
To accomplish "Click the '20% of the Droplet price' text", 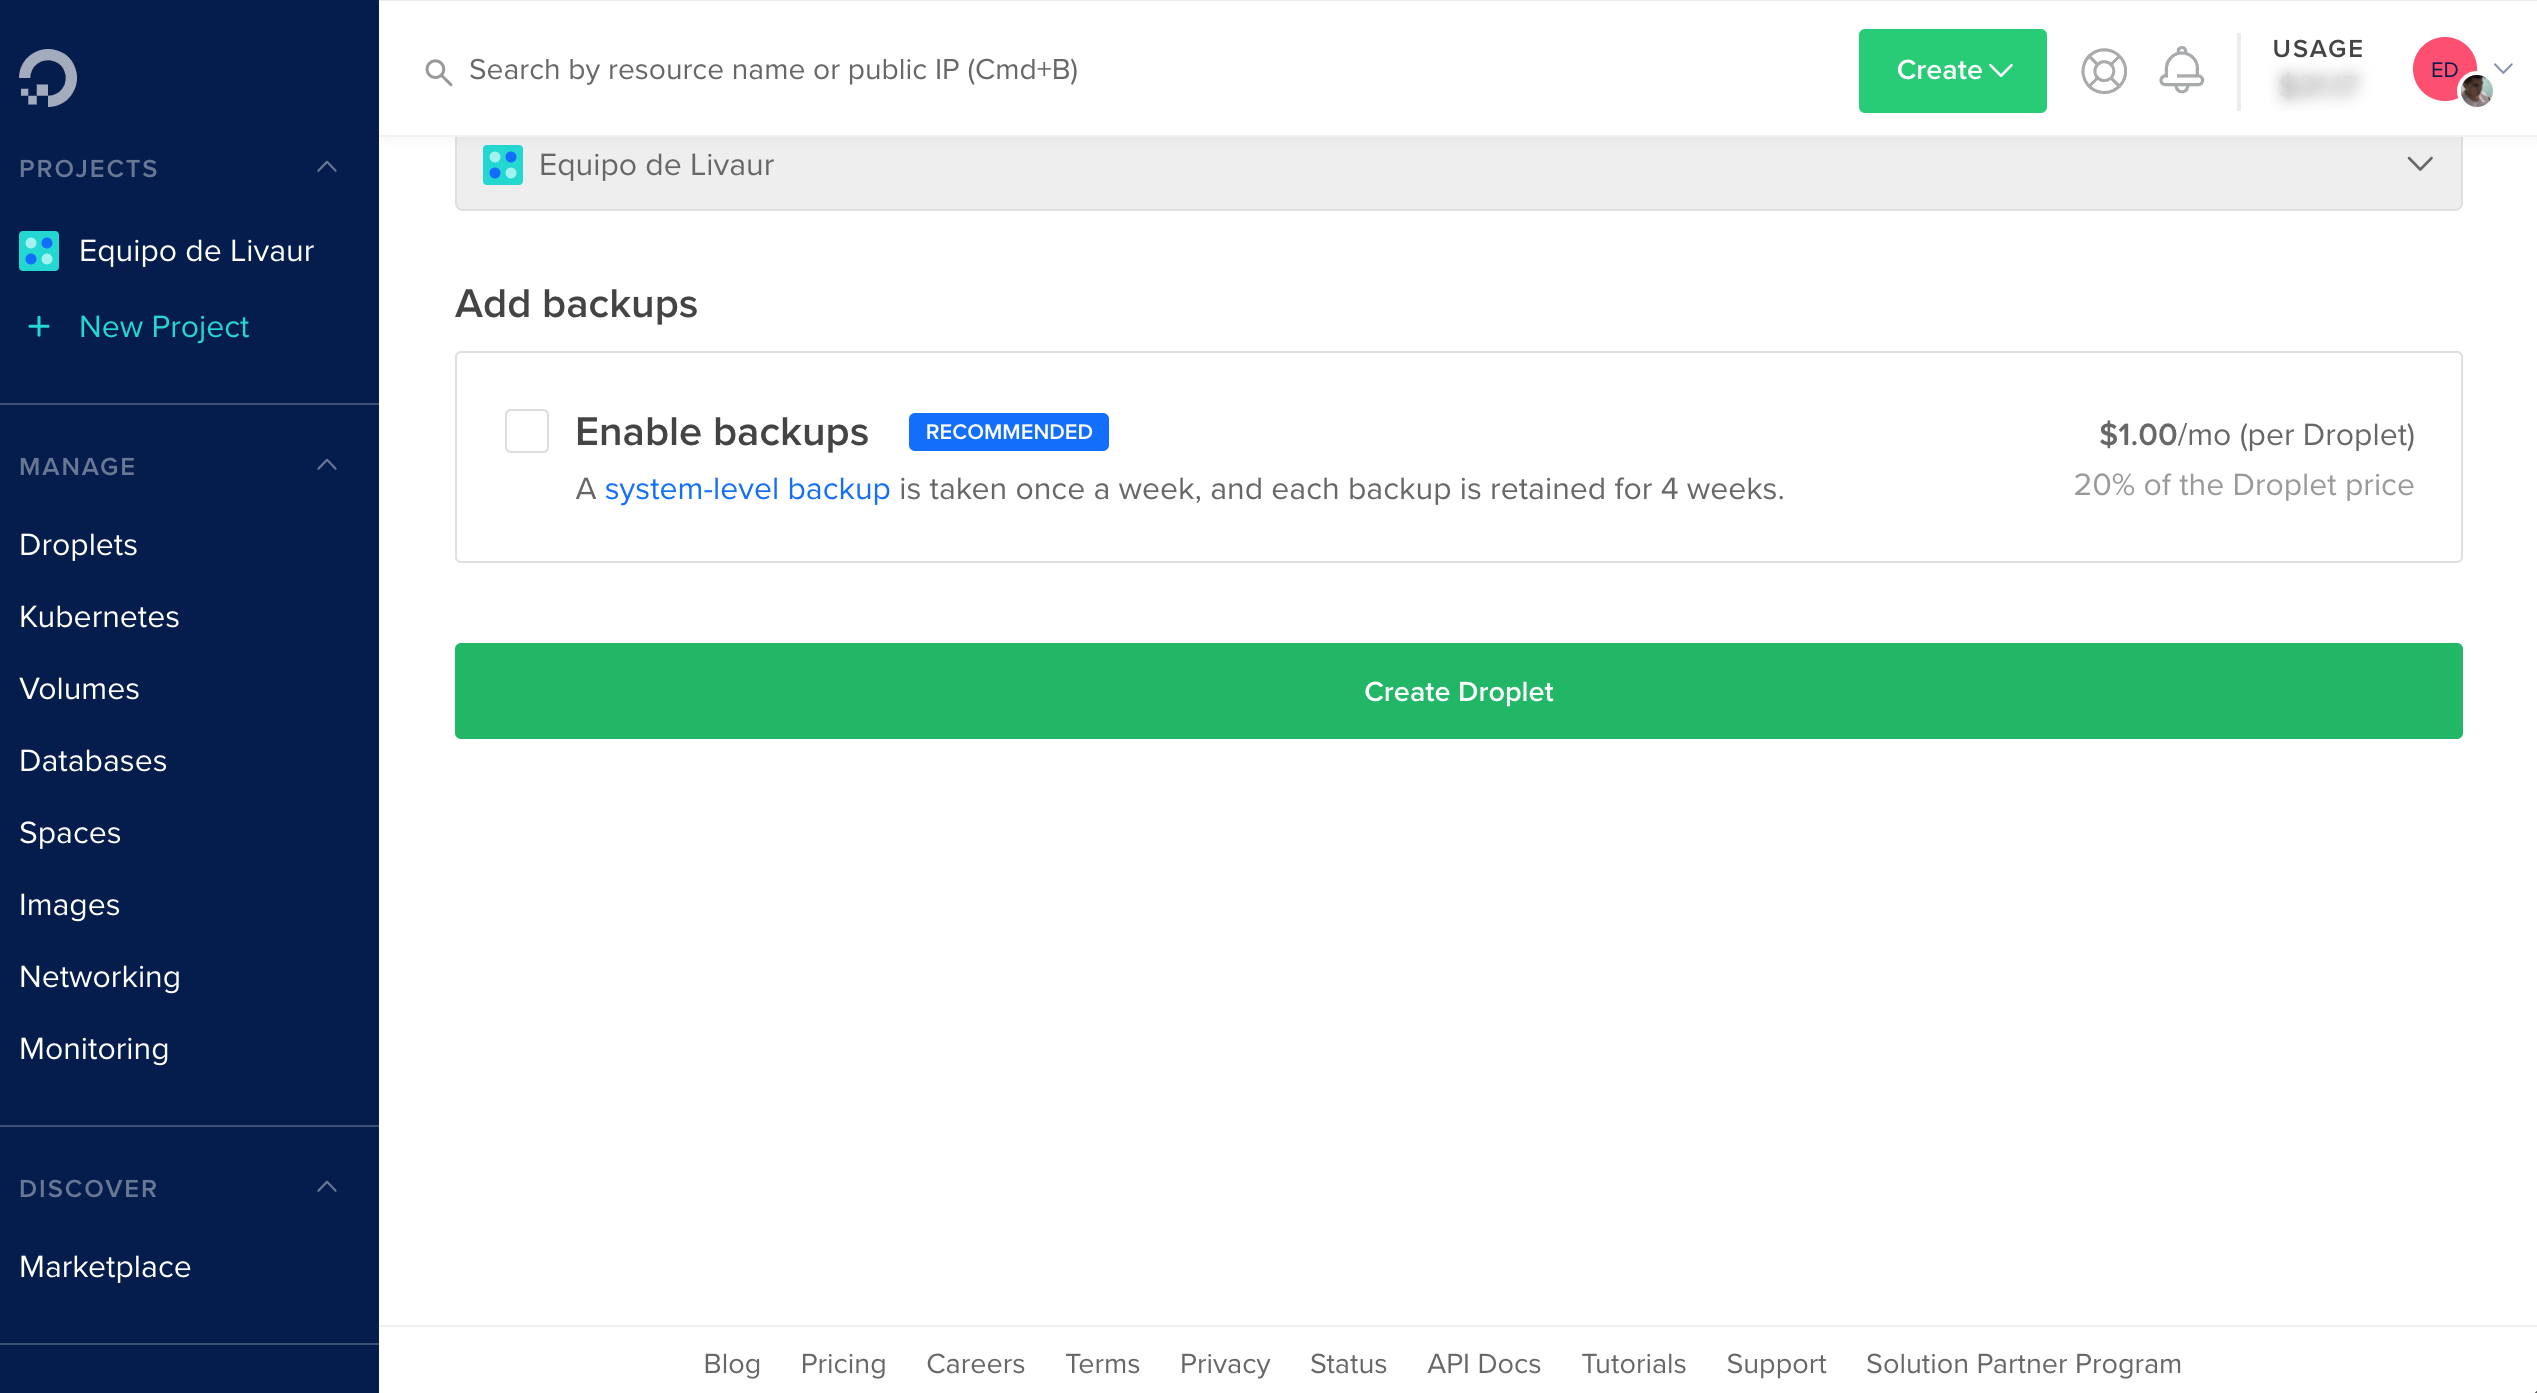I will [2243, 485].
